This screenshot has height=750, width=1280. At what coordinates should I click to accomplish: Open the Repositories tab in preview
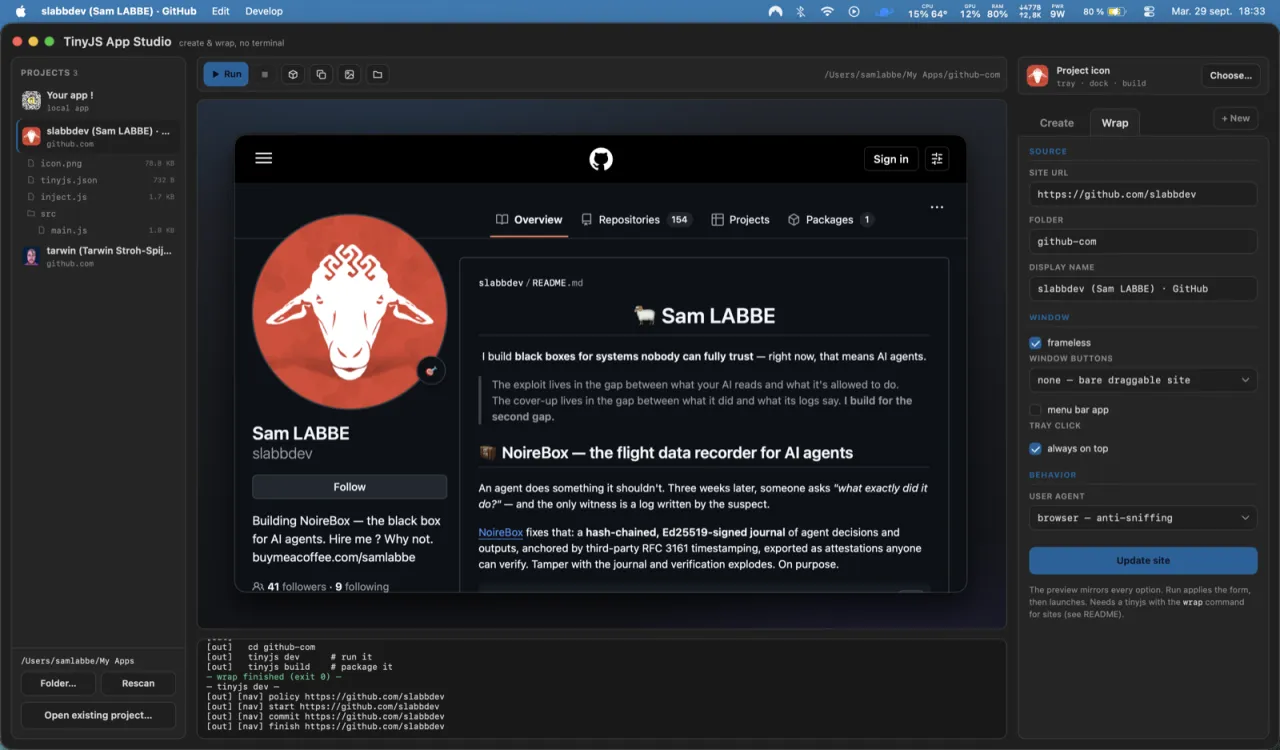coord(636,220)
